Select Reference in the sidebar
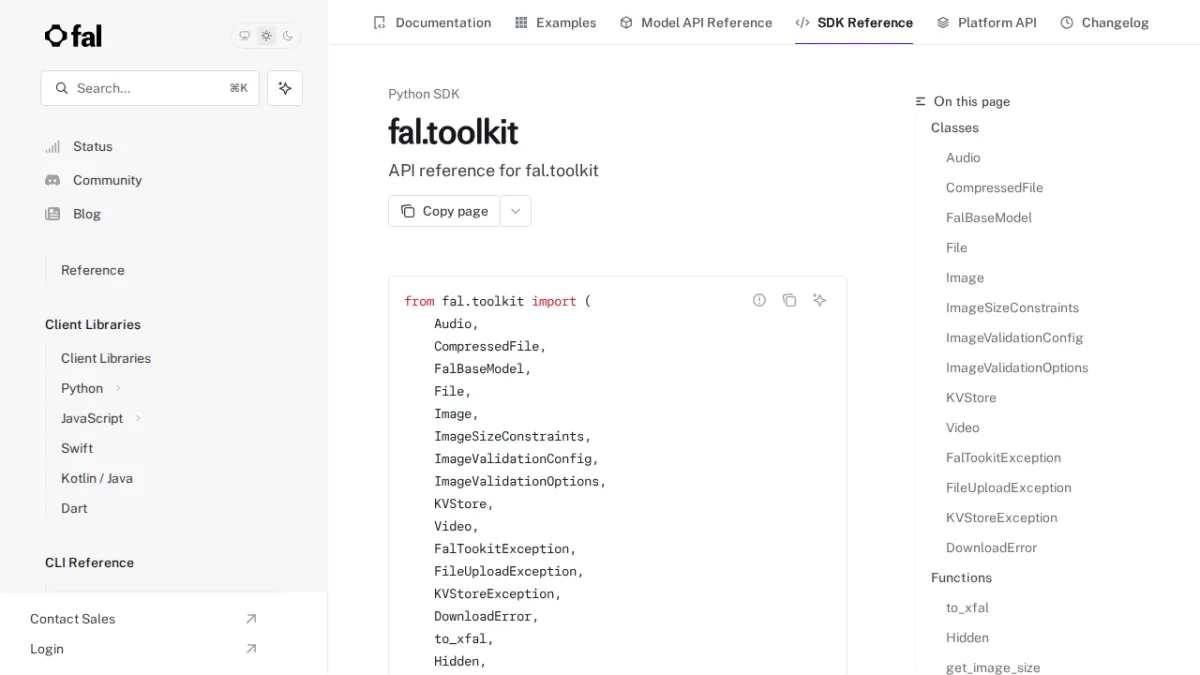Image resolution: width=1200 pixels, height=675 pixels. pos(93,270)
